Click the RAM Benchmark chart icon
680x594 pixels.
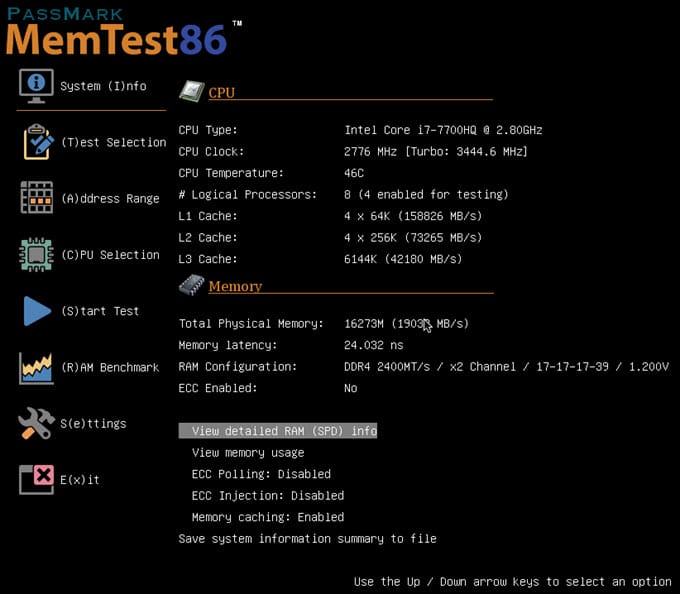pyautogui.click(x=36, y=368)
